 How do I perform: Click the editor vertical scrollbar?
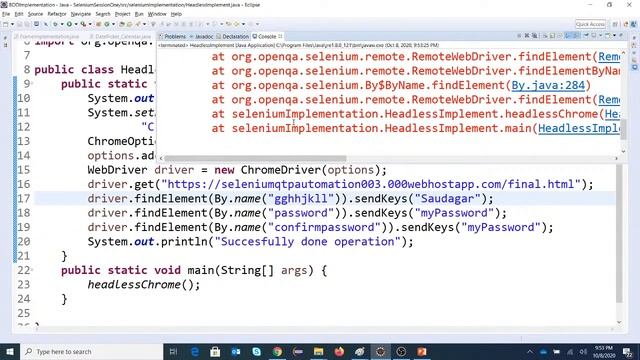[619, 233]
